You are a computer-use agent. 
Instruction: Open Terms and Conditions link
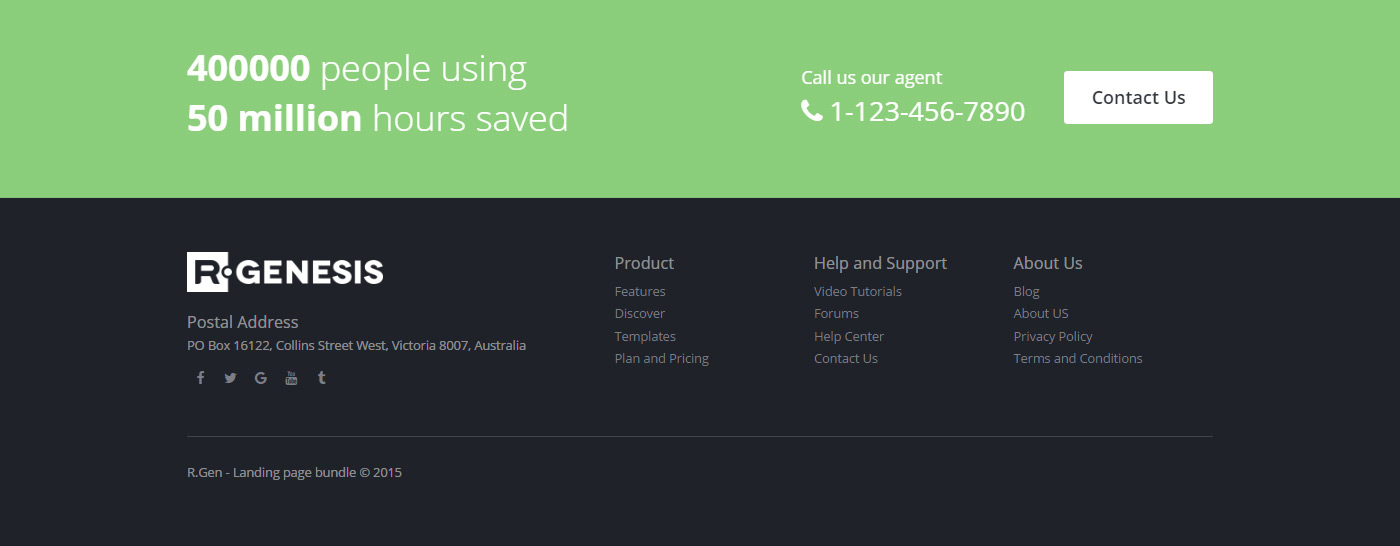1078,359
